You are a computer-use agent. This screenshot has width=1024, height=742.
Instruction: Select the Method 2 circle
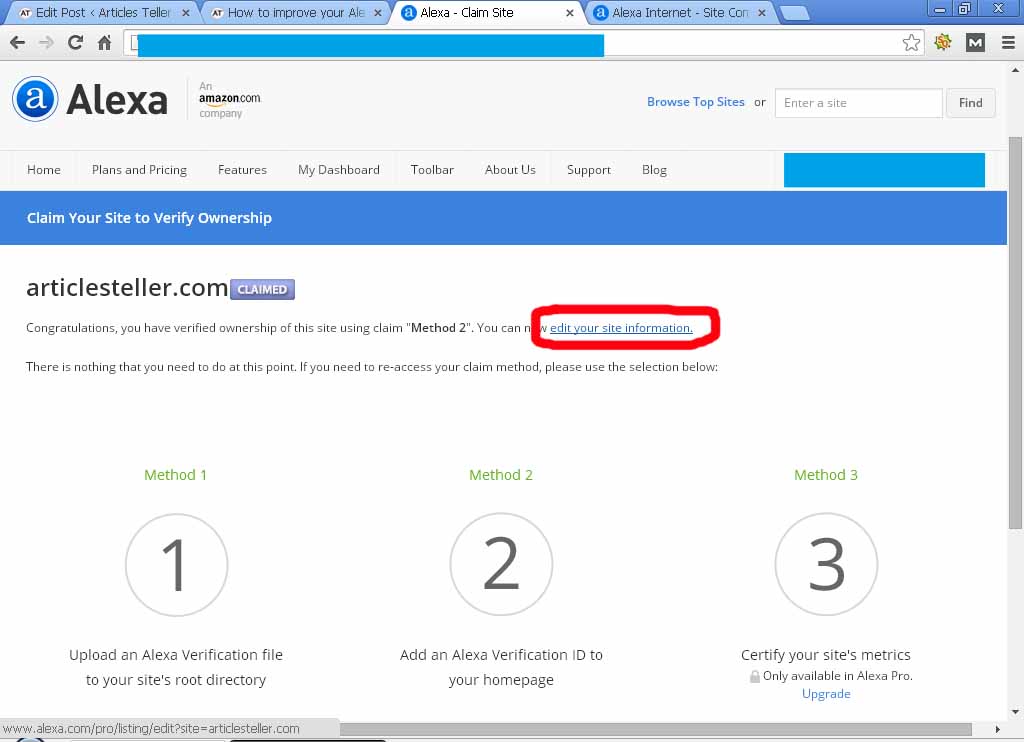point(501,564)
